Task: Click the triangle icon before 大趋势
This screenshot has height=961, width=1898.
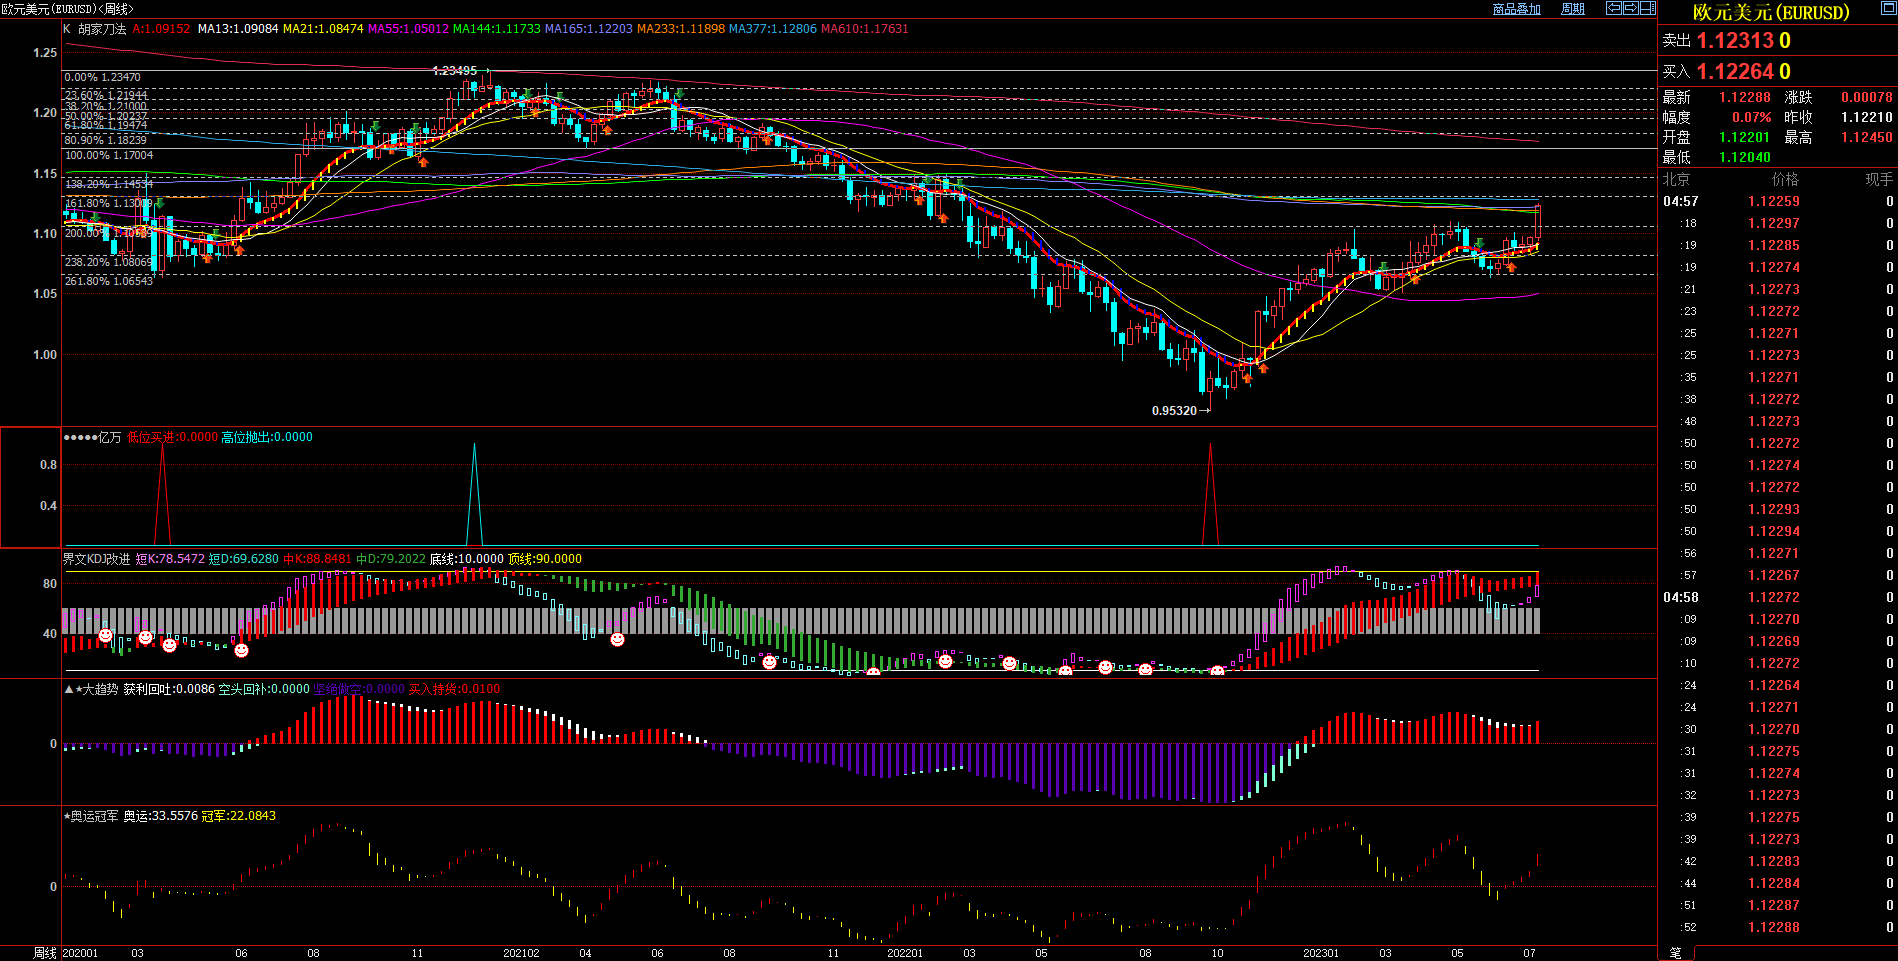Action: pos(68,689)
